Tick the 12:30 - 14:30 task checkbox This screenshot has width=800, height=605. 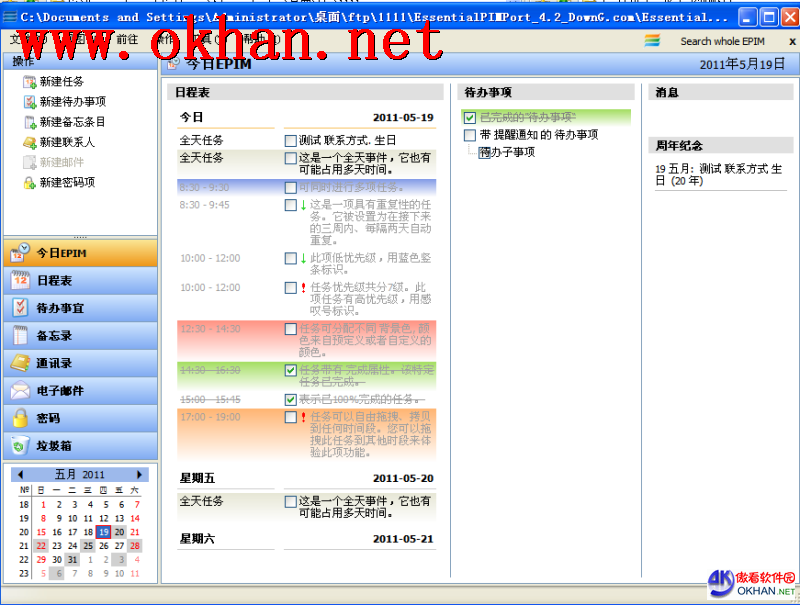tap(290, 329)
